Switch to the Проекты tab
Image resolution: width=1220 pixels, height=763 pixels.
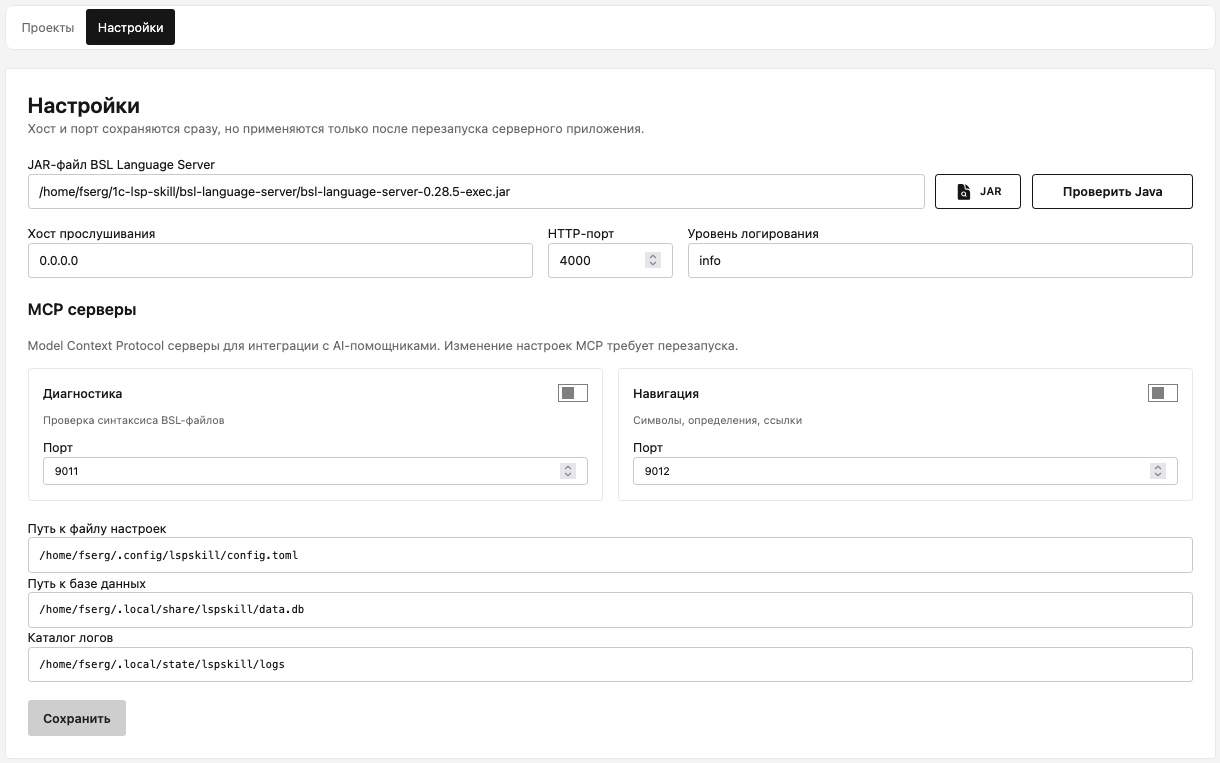pyautogui.click(x=48, y=28)
